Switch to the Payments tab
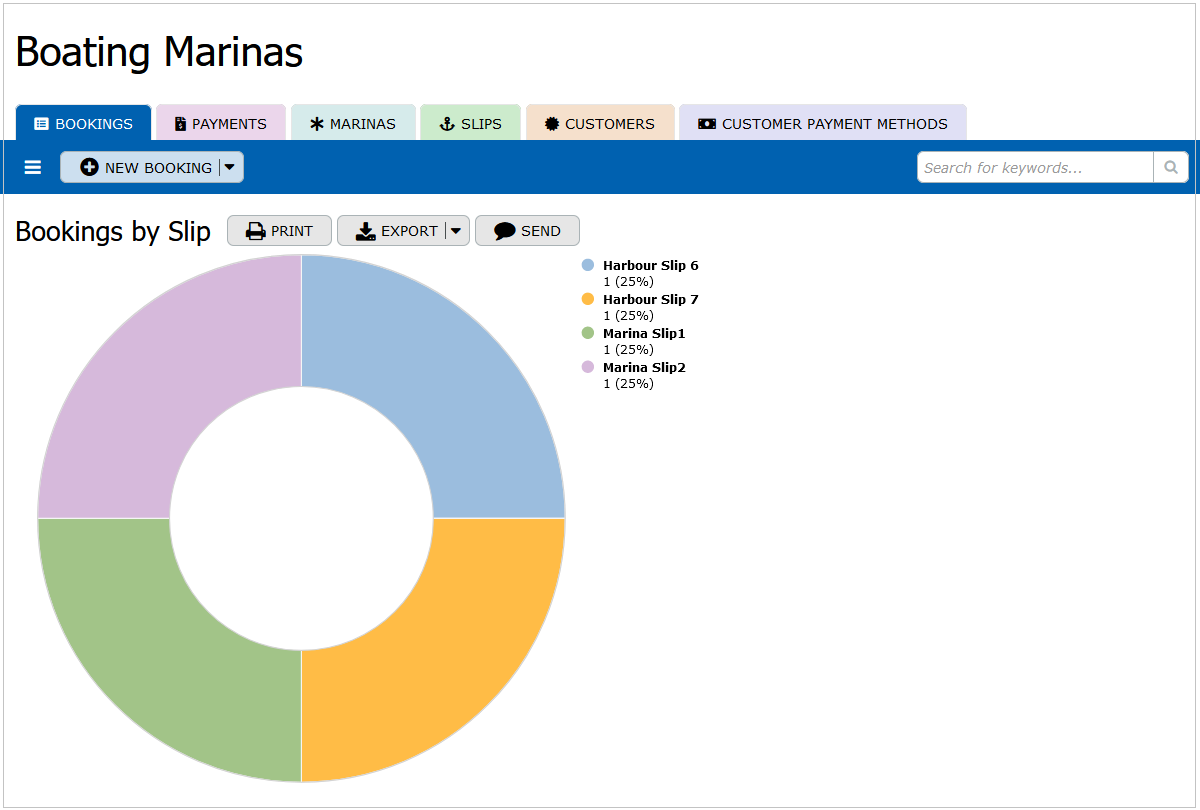 tap(221, 124)
